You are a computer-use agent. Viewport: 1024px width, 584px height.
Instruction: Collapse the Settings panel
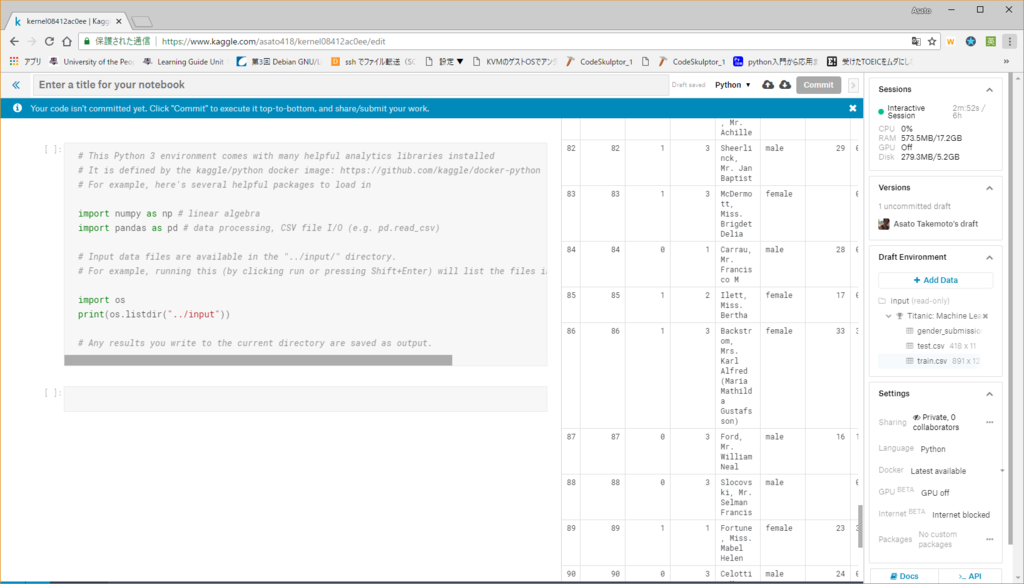coord(989,394)
